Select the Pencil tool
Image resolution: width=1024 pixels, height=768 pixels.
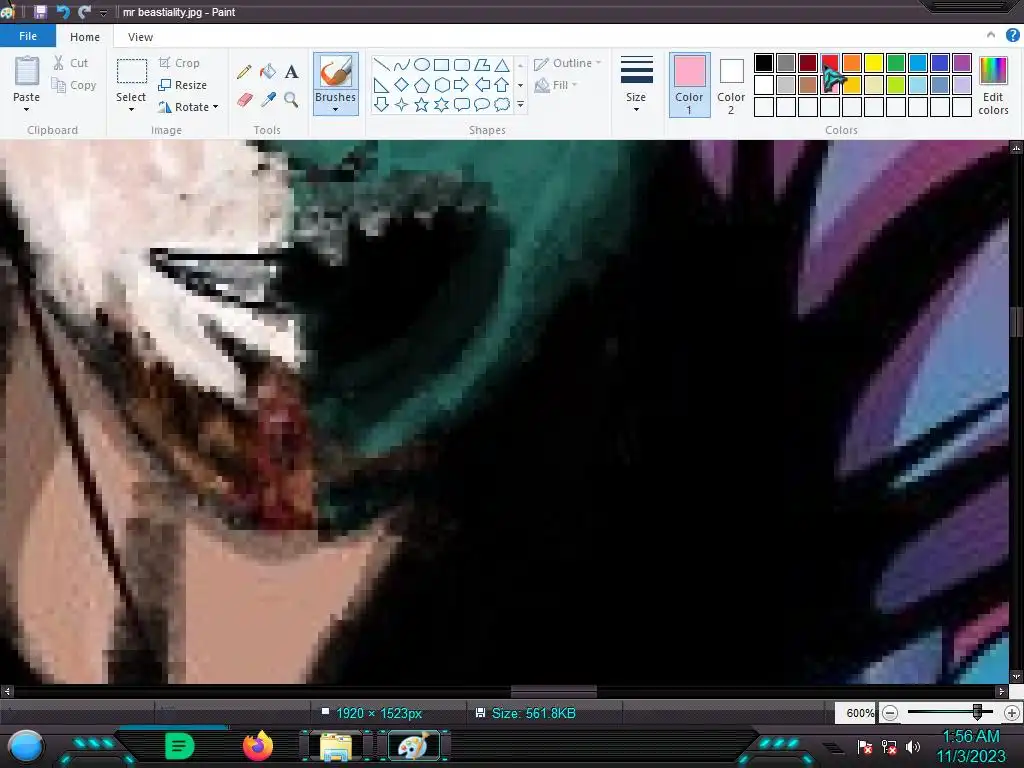click(244, 72)
